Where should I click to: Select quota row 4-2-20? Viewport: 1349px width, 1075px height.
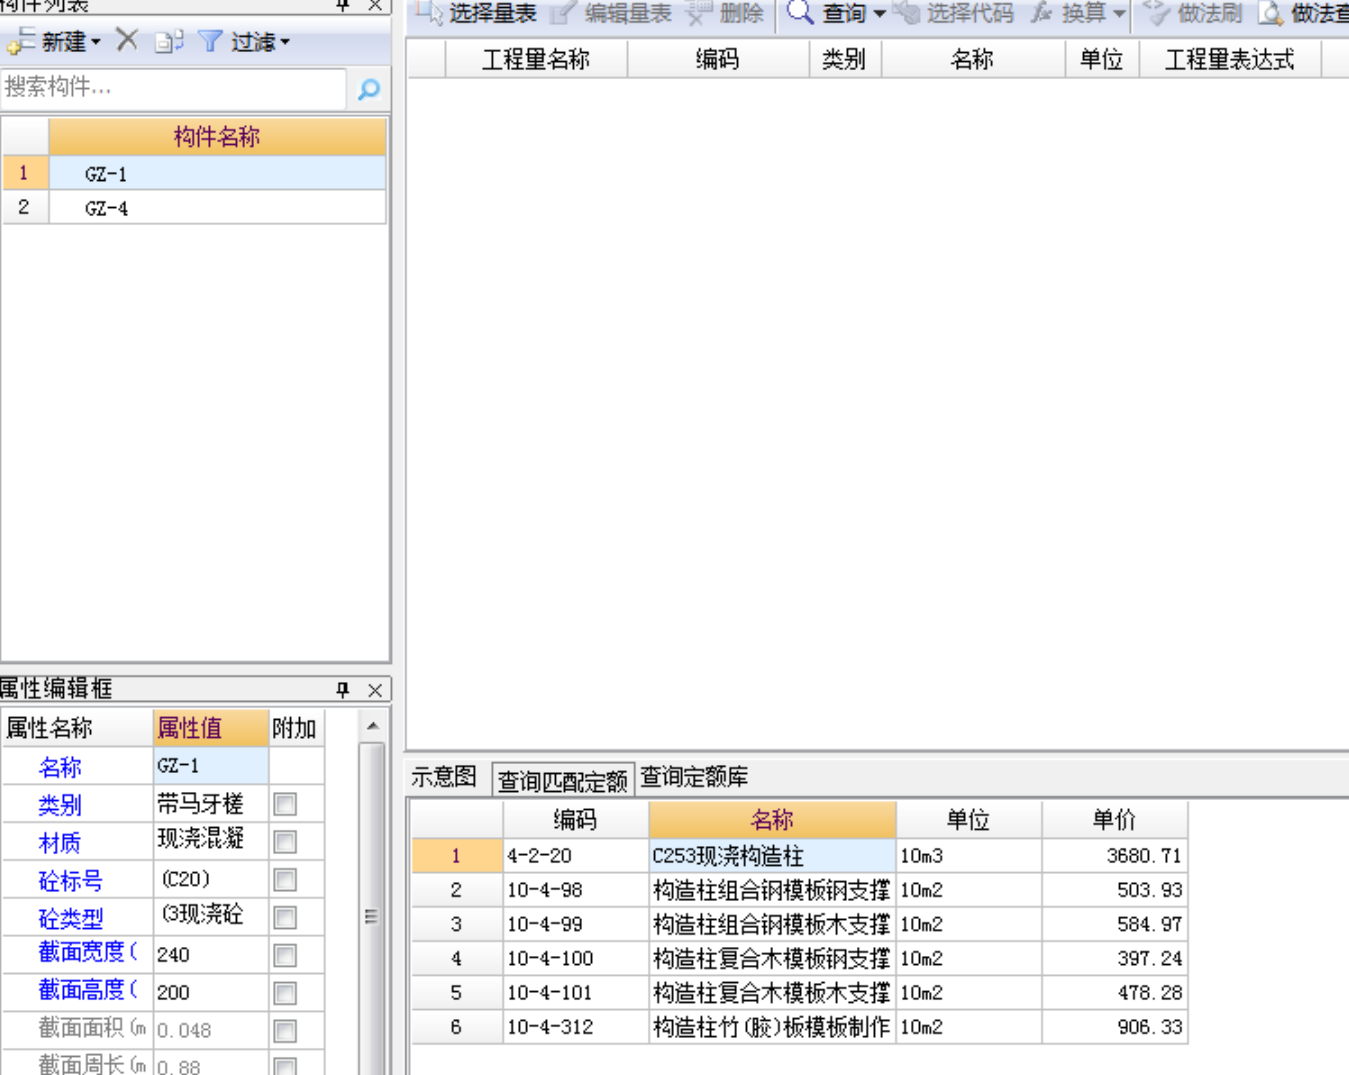799,856
